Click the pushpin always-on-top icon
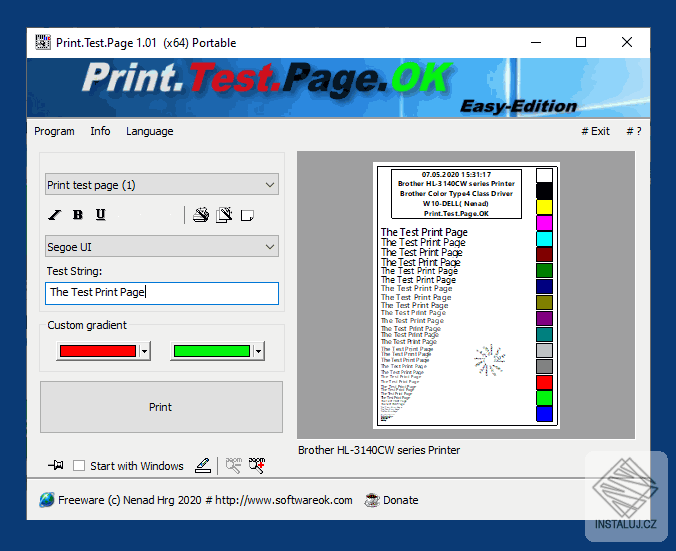This screenshot has width=676, height=551. point(56,465)
